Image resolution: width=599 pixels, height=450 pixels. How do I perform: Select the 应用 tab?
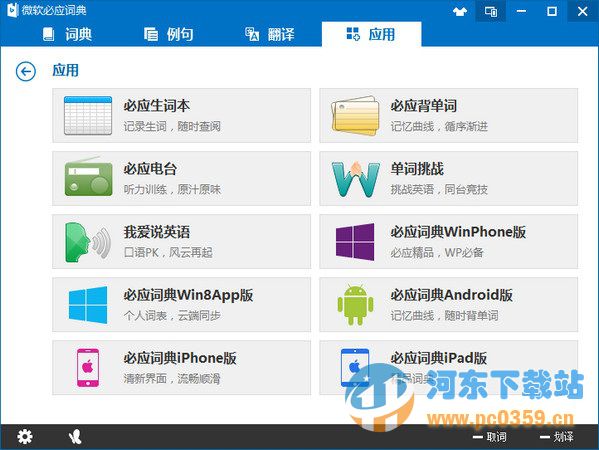click(371, 34)
